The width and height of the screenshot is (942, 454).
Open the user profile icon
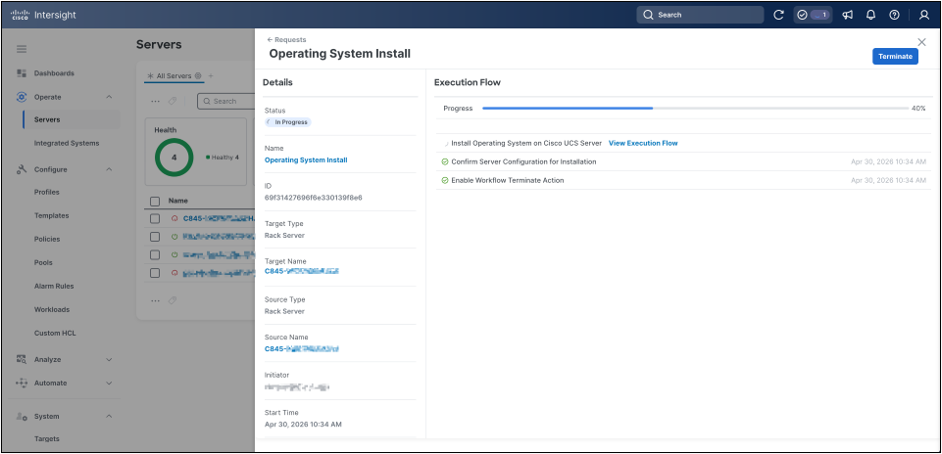[924, 15]
